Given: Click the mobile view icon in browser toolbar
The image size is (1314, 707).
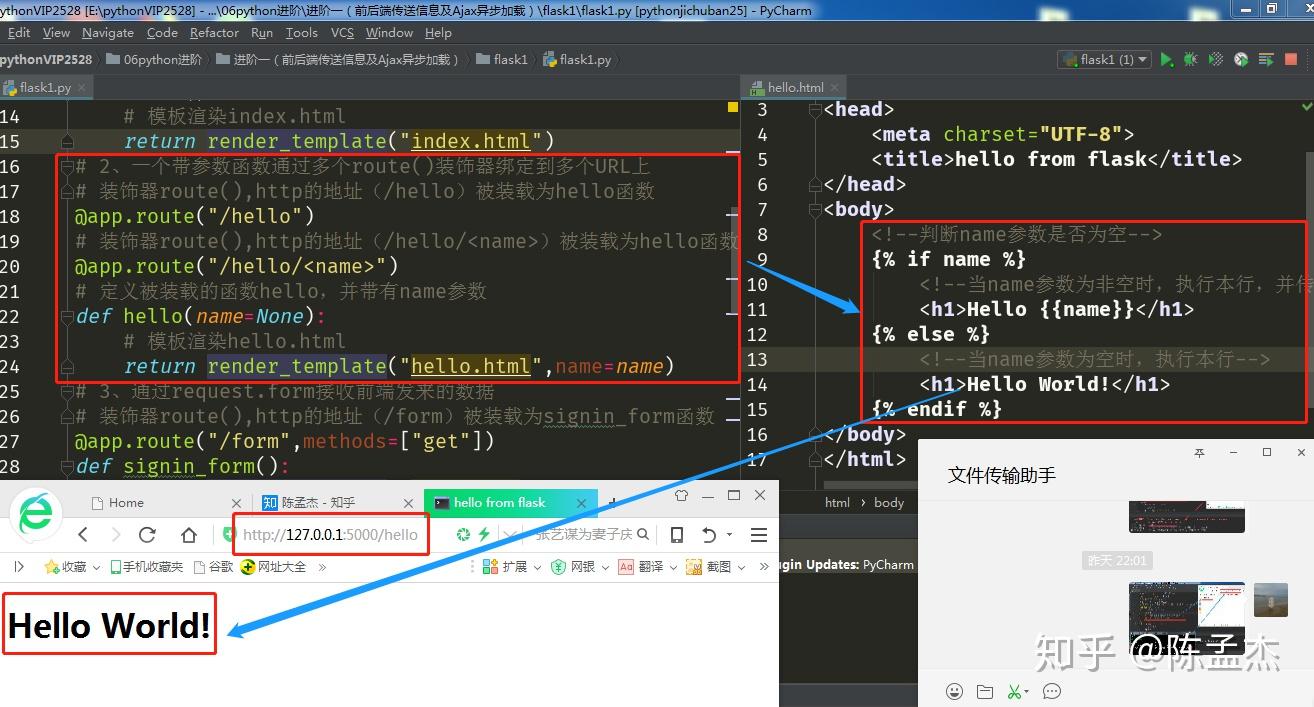Looking at the screenshot, I should tap(677, 535).
